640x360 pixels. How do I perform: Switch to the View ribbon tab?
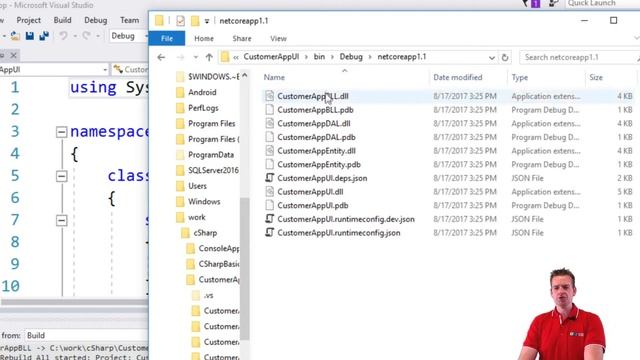click(278, 38)
